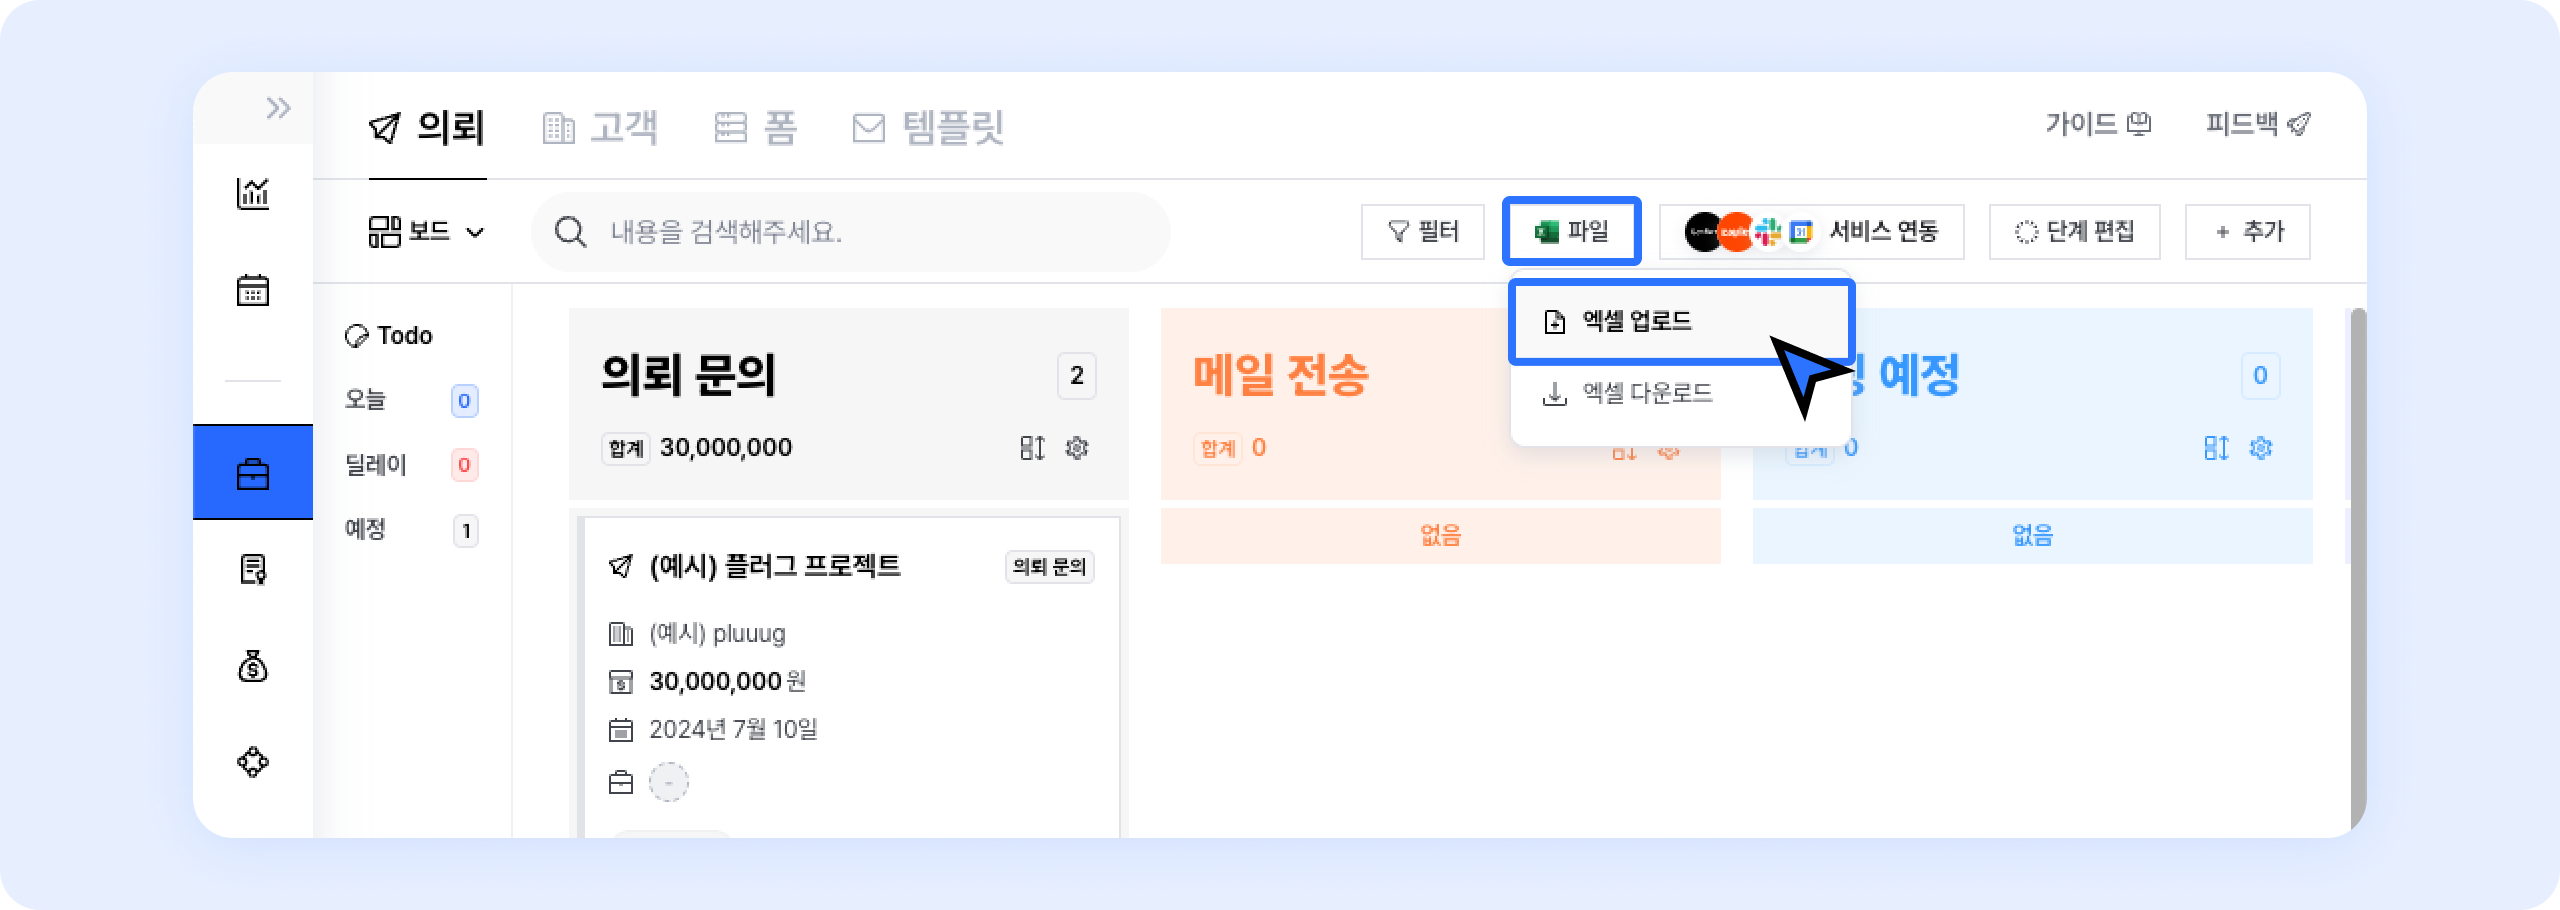The height and width of the screenshot is (910, 2560).
Task: Click the 추가 button
Action: [x=2248, y=232]
